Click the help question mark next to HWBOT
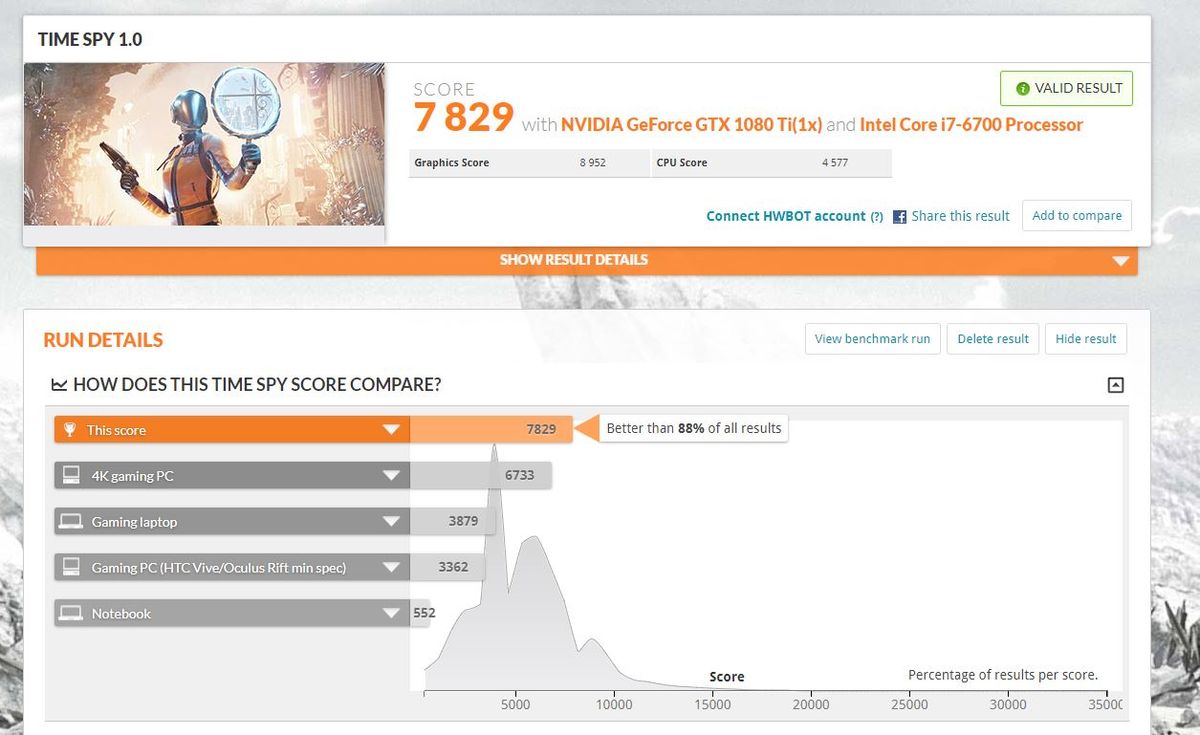This screenshot has height=735, width=1200. tap(876, 216)
